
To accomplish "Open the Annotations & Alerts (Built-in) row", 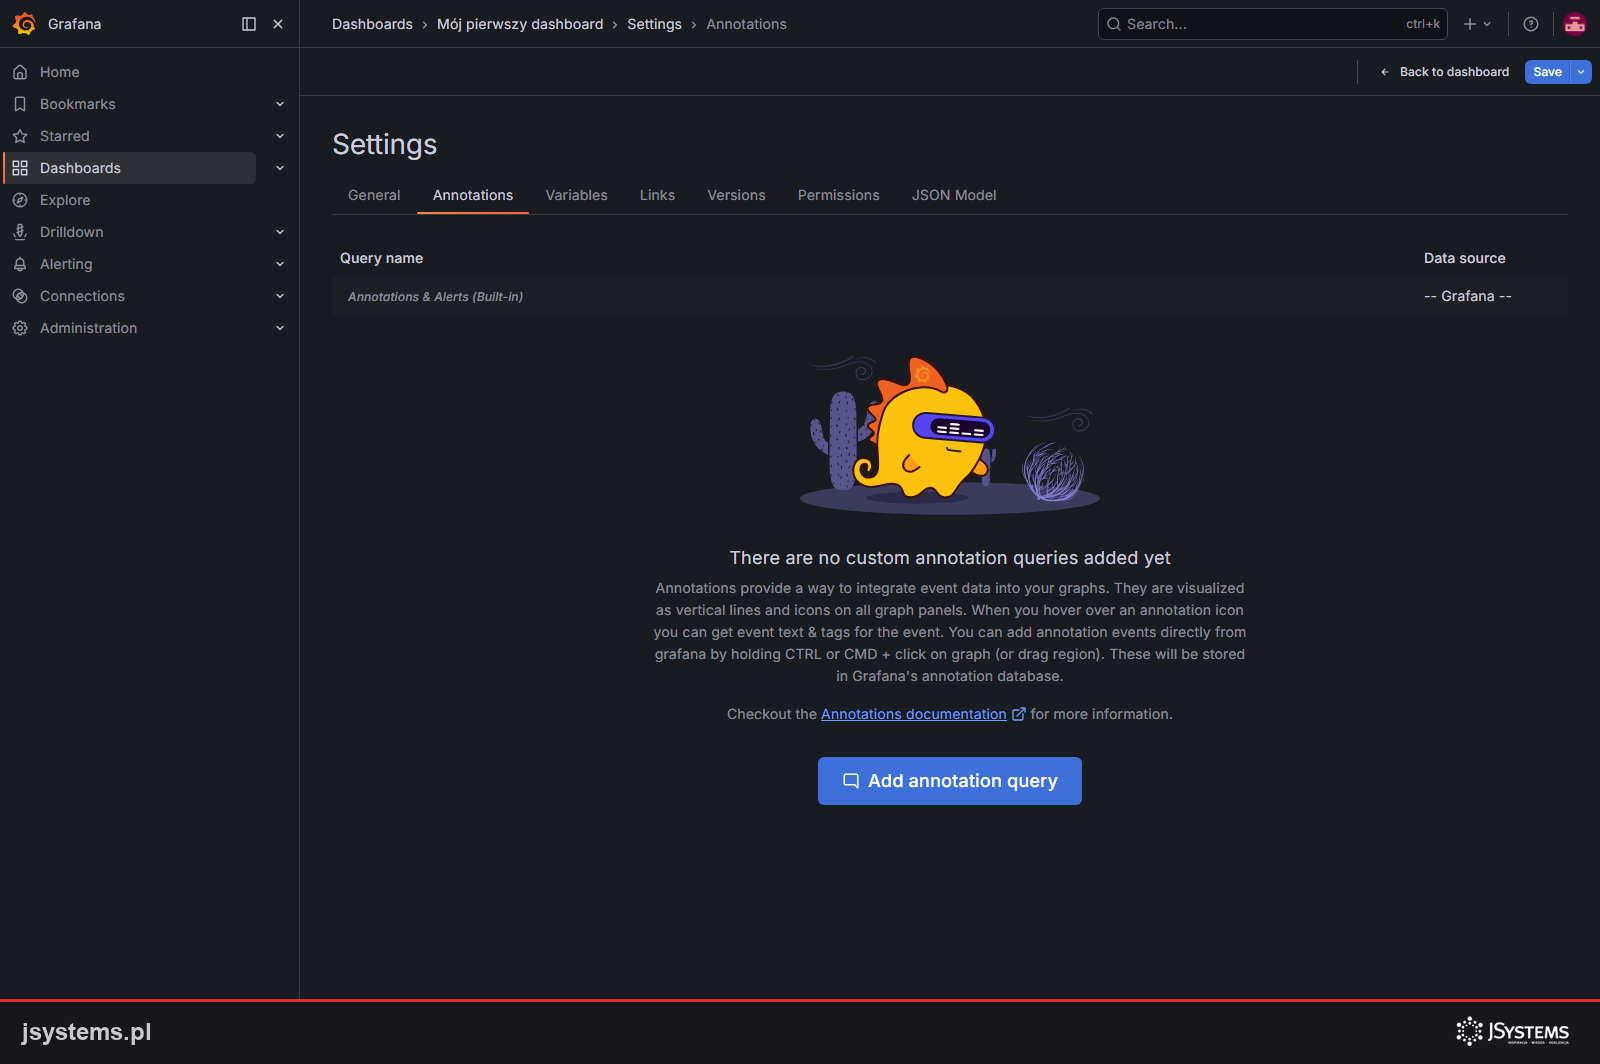I will [x=950, y=296].
